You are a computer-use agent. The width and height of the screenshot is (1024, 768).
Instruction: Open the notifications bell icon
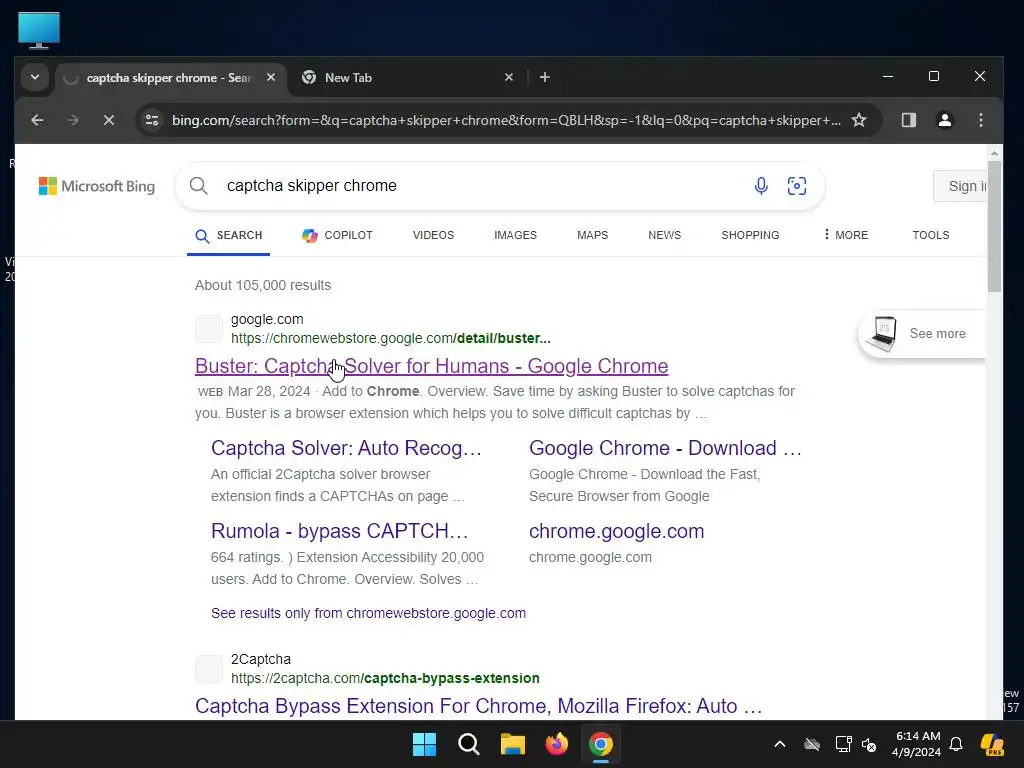[x=956, y=744]
